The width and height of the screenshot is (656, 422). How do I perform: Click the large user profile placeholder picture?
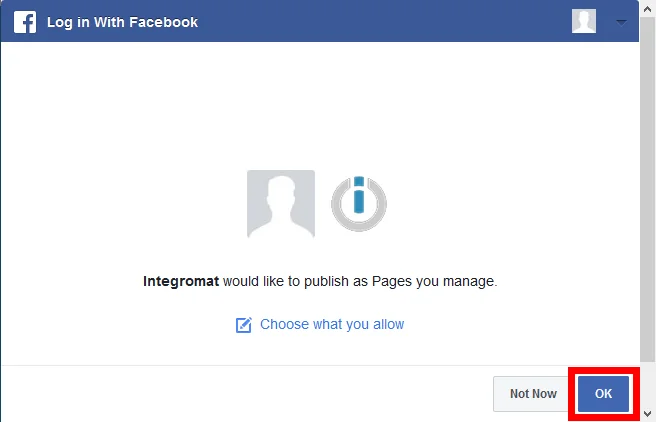click(281, 204)
